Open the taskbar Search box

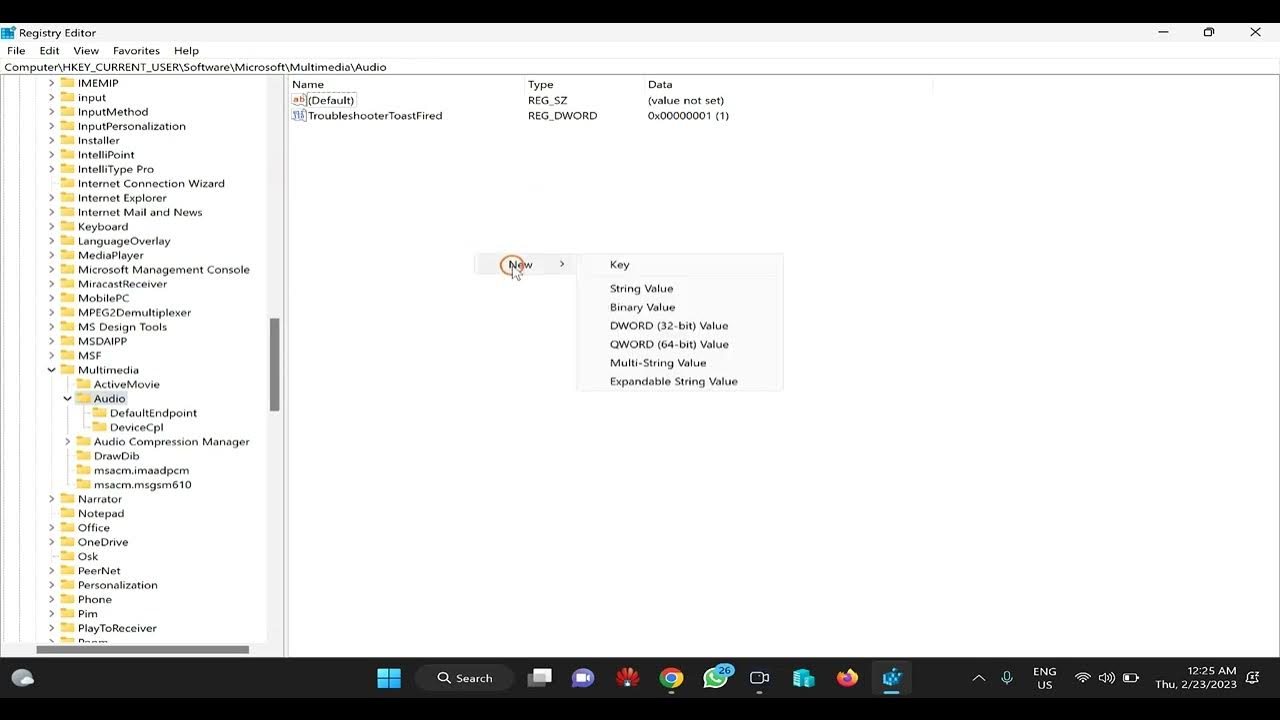tap(466, 678)
